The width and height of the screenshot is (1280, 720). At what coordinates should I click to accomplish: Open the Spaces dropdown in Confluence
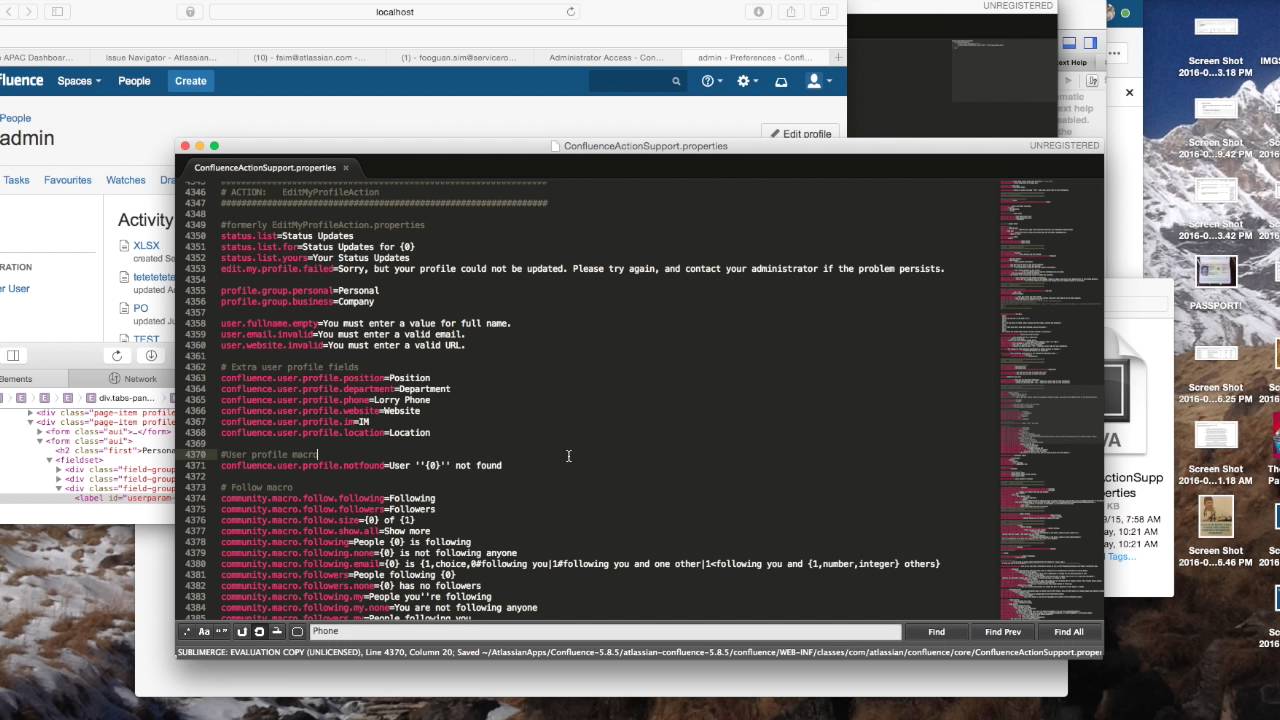pyautogui.click(x=79, y=81)
